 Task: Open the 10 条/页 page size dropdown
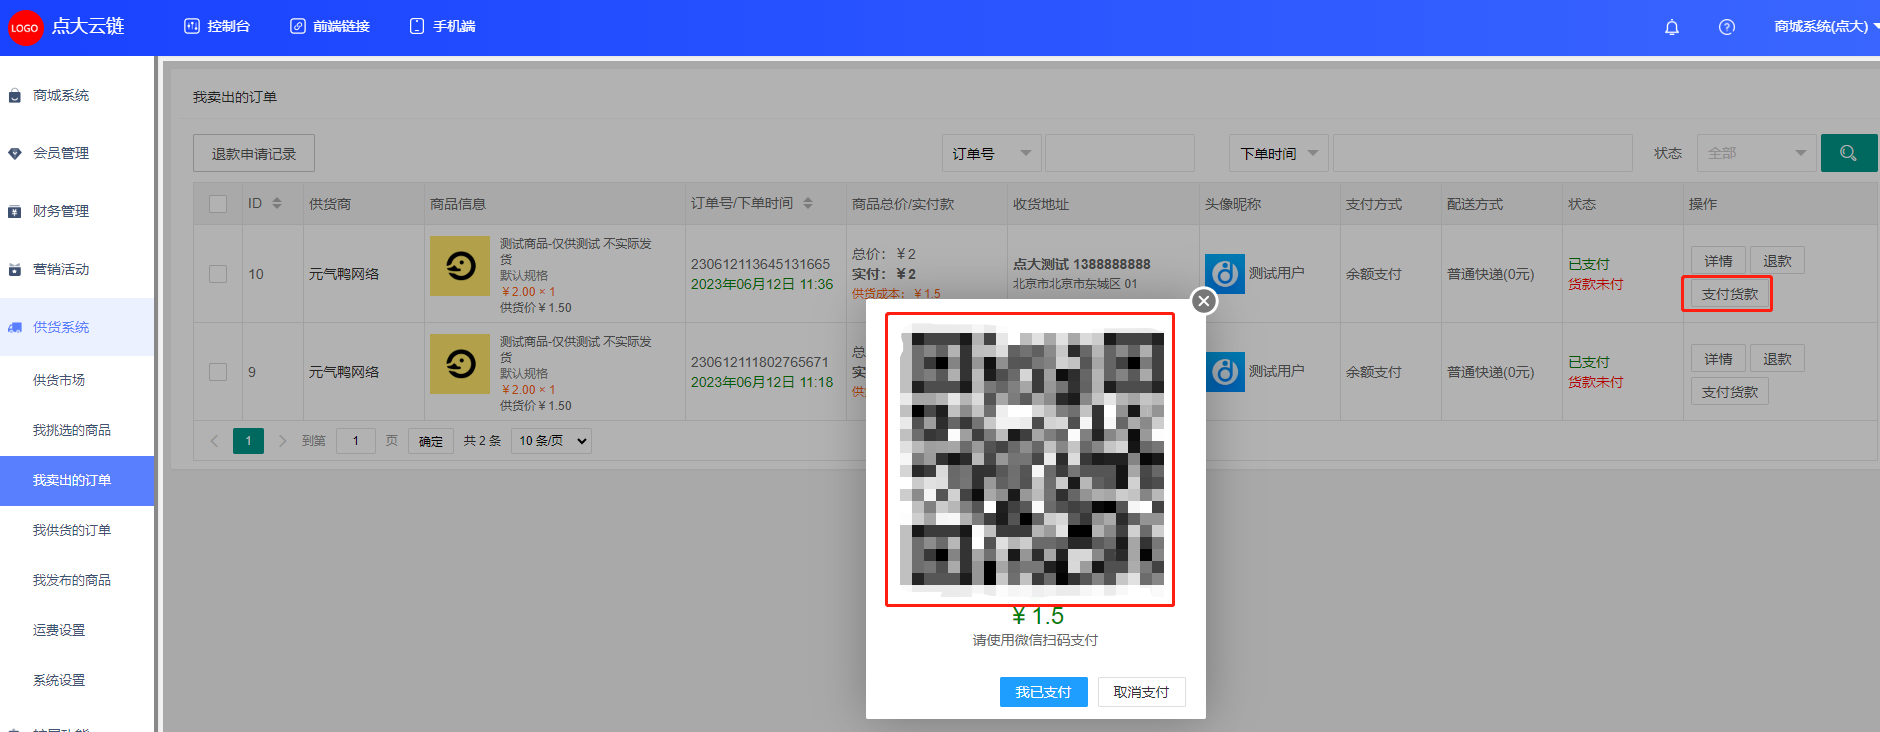551,441
